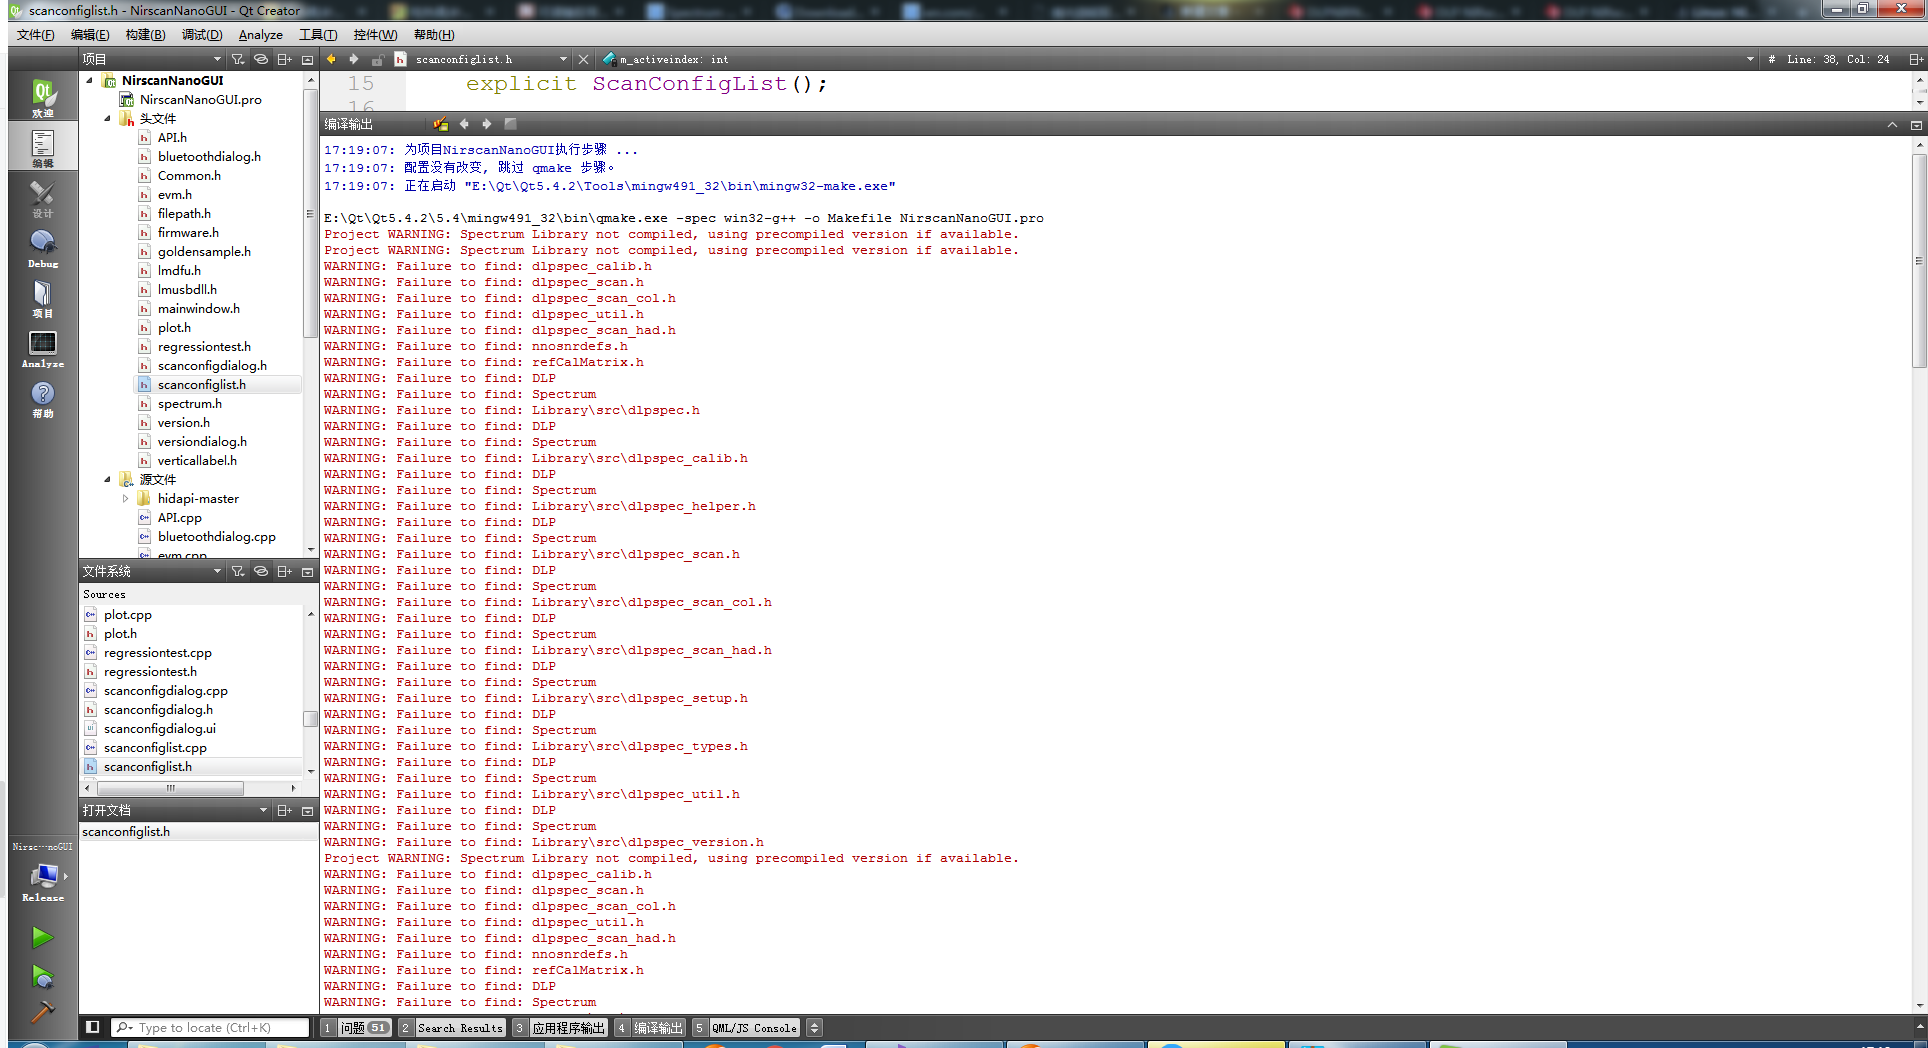The height and width of the screenshot is (1048, 1928).
Task: Open the Projects mode in sidebar
Action: pos(43,299)
